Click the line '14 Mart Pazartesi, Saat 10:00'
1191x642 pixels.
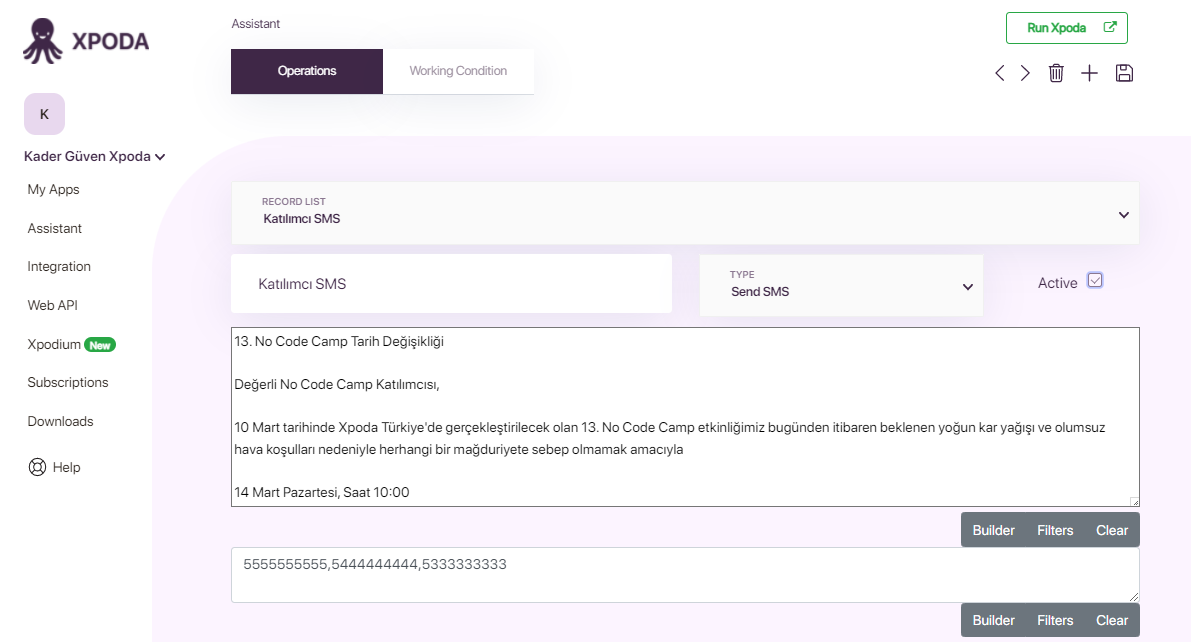322,492
